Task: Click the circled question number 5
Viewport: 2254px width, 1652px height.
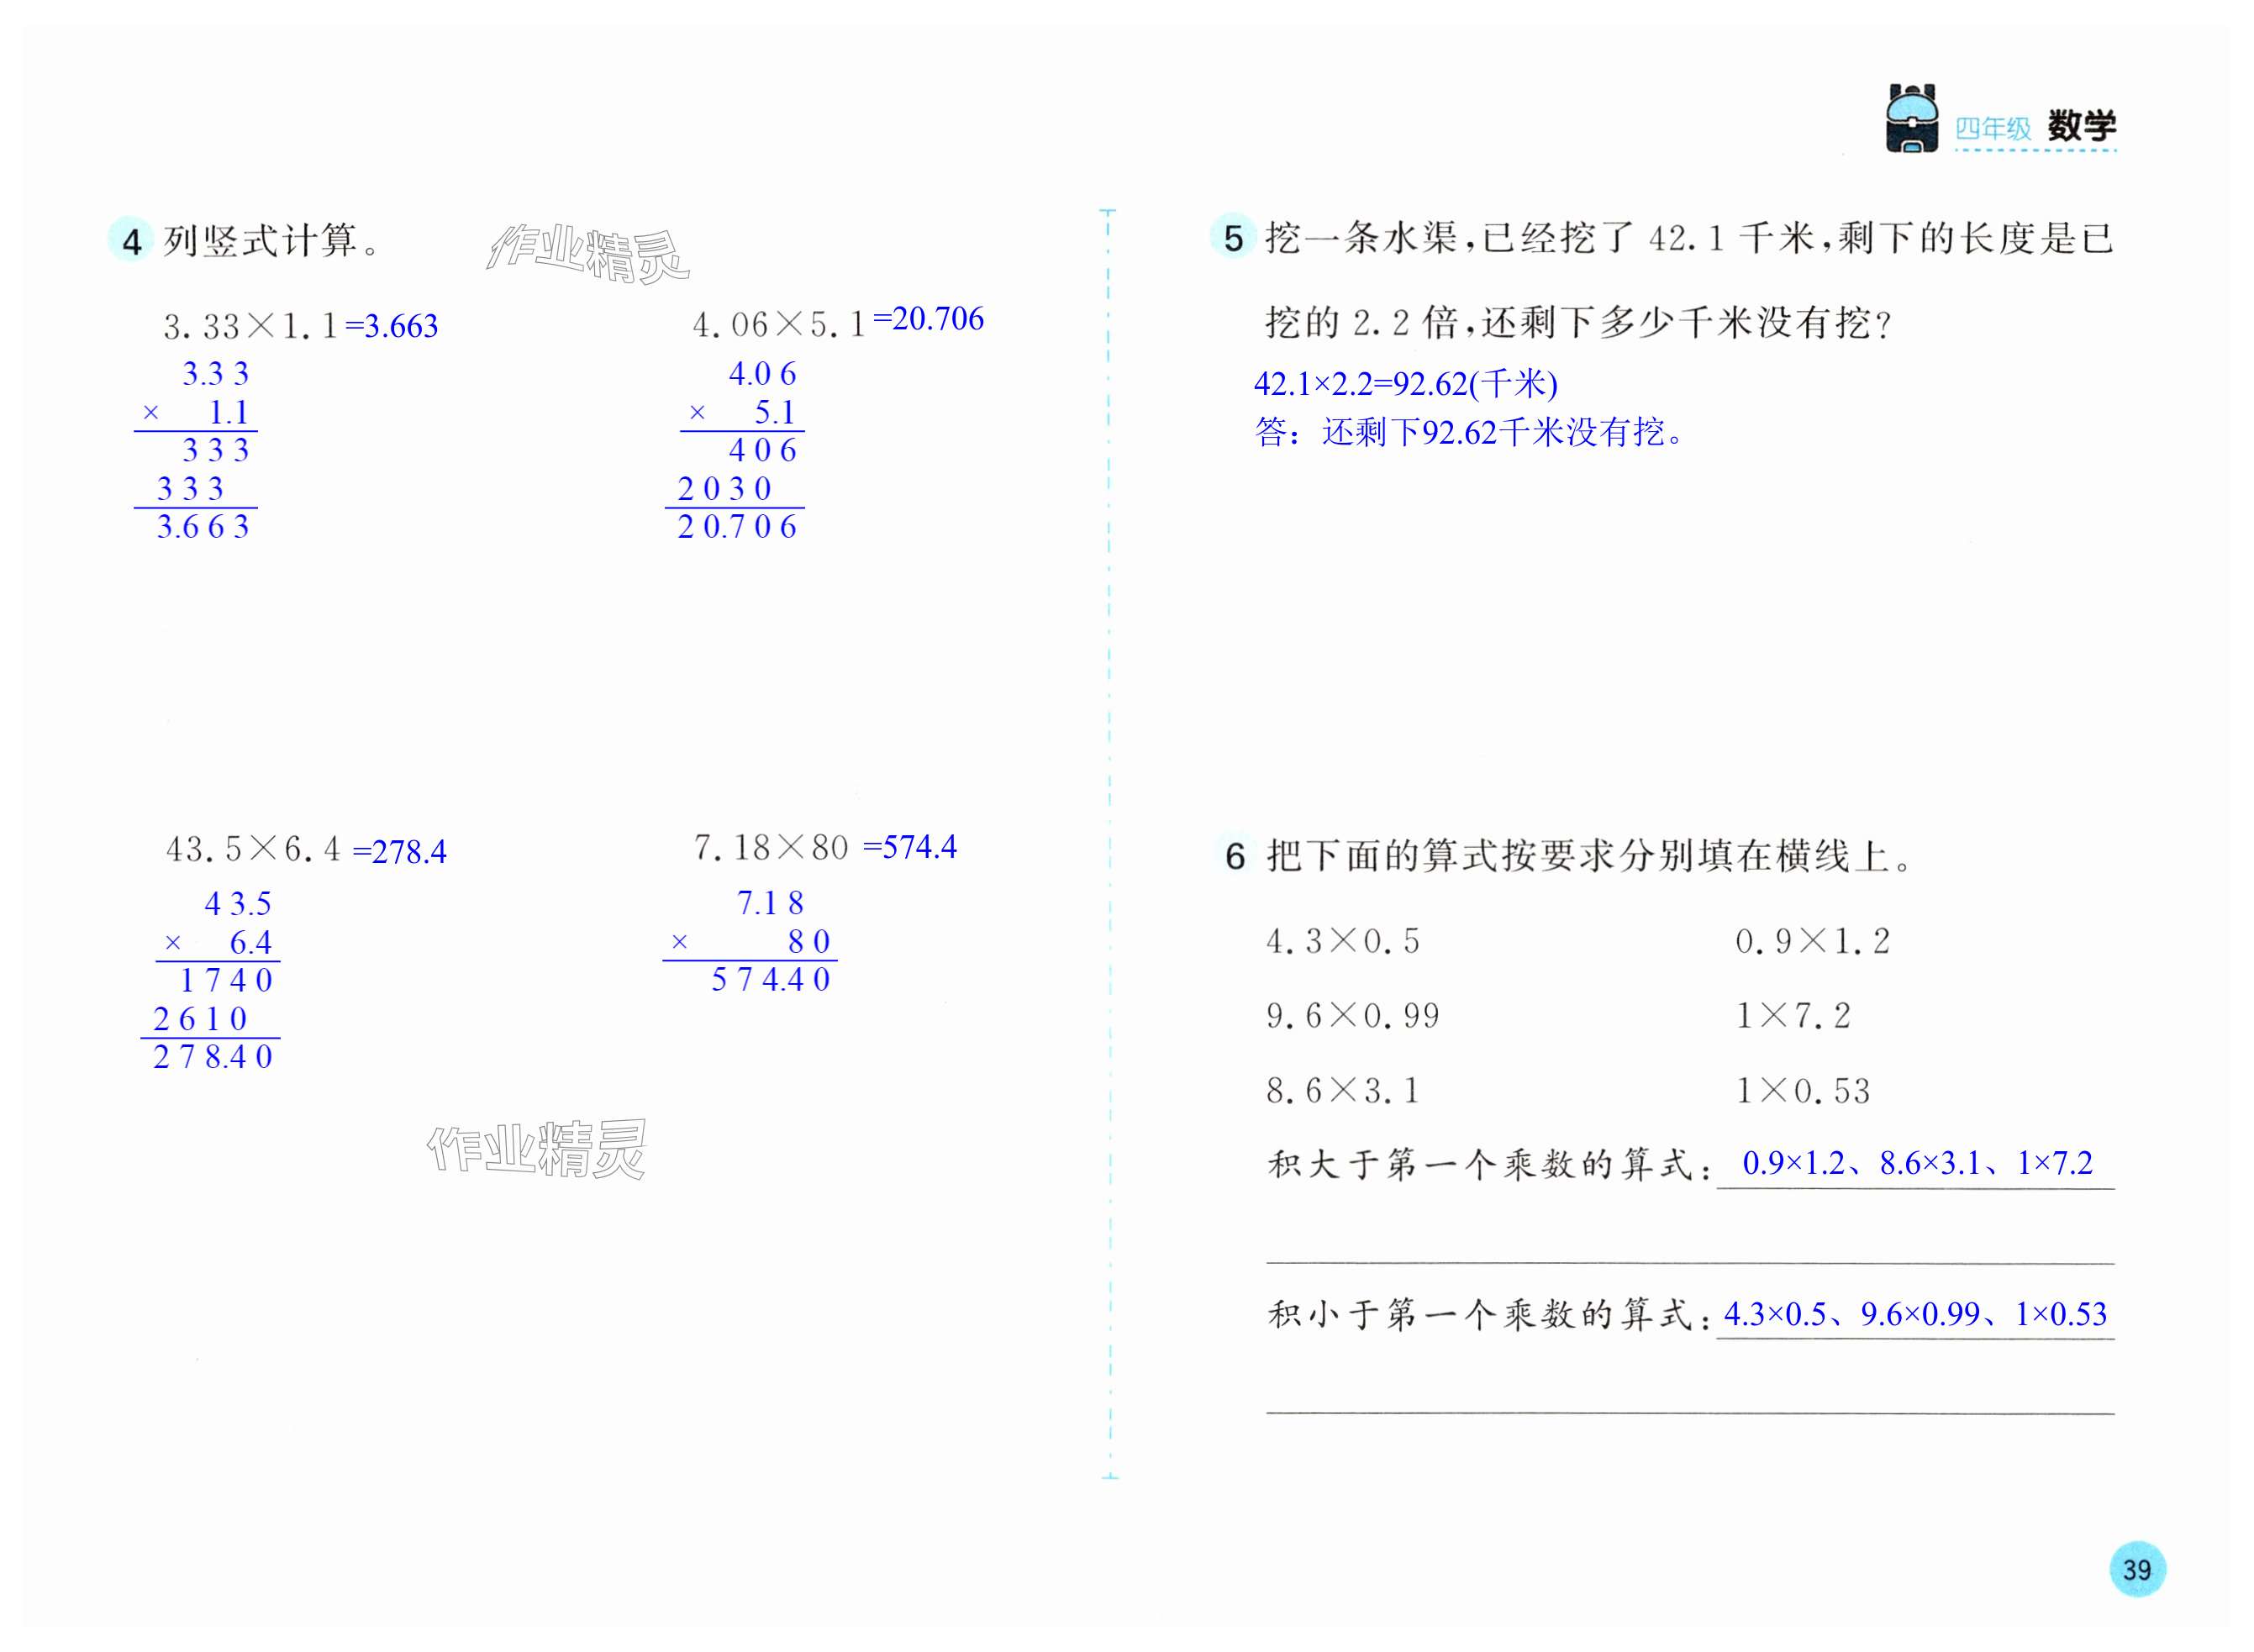Action: [1233, 238]
